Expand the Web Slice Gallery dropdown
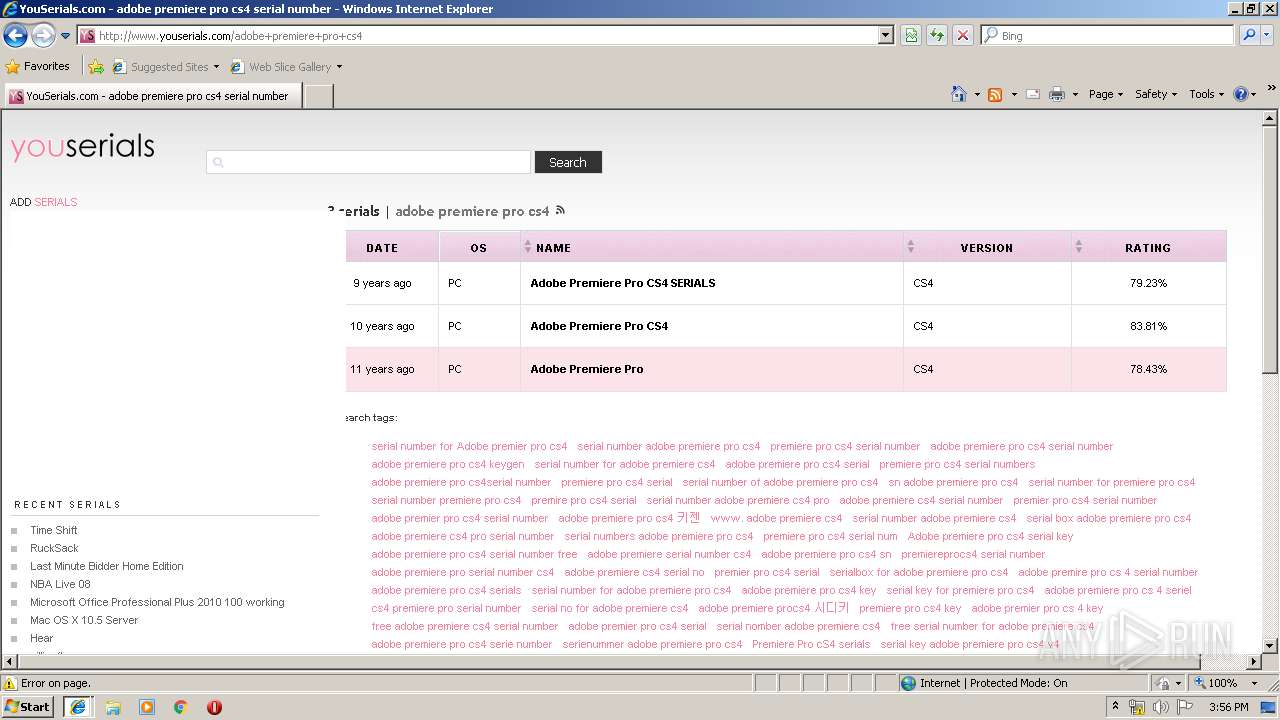The image size is (1280, 720). [339, 67]
